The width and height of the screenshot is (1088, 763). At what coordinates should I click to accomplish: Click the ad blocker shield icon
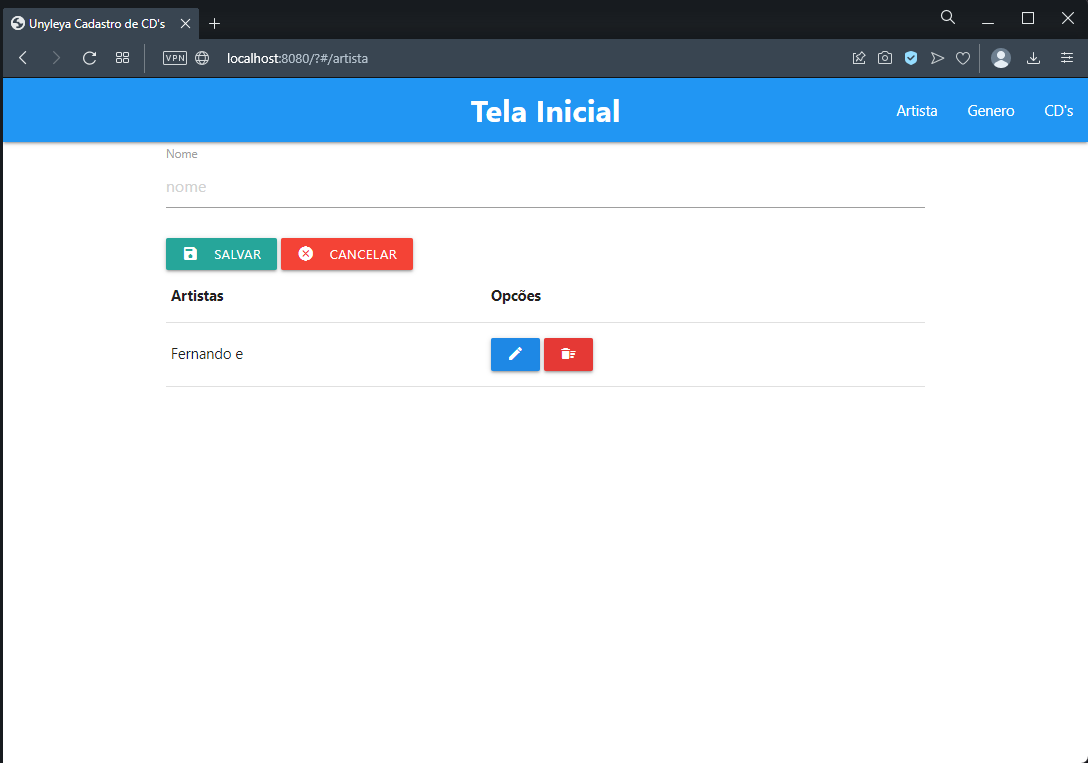[x=911, y=59]
